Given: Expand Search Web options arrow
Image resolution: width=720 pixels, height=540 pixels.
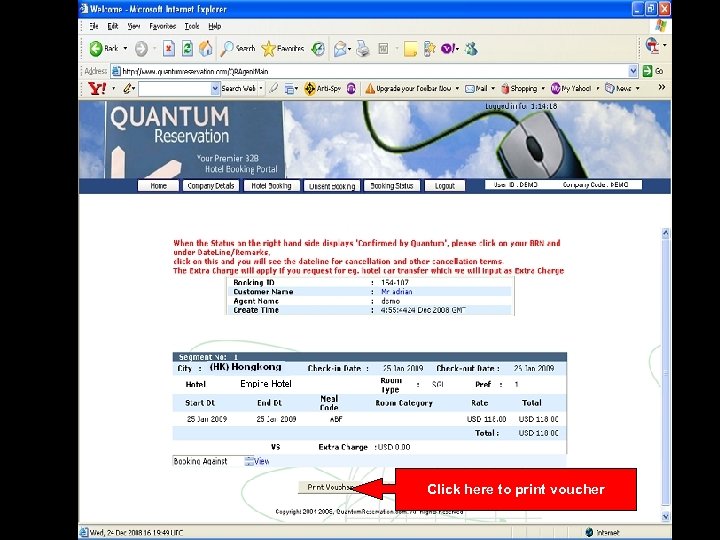Looking at the screenshot, I should coord(261,88).
